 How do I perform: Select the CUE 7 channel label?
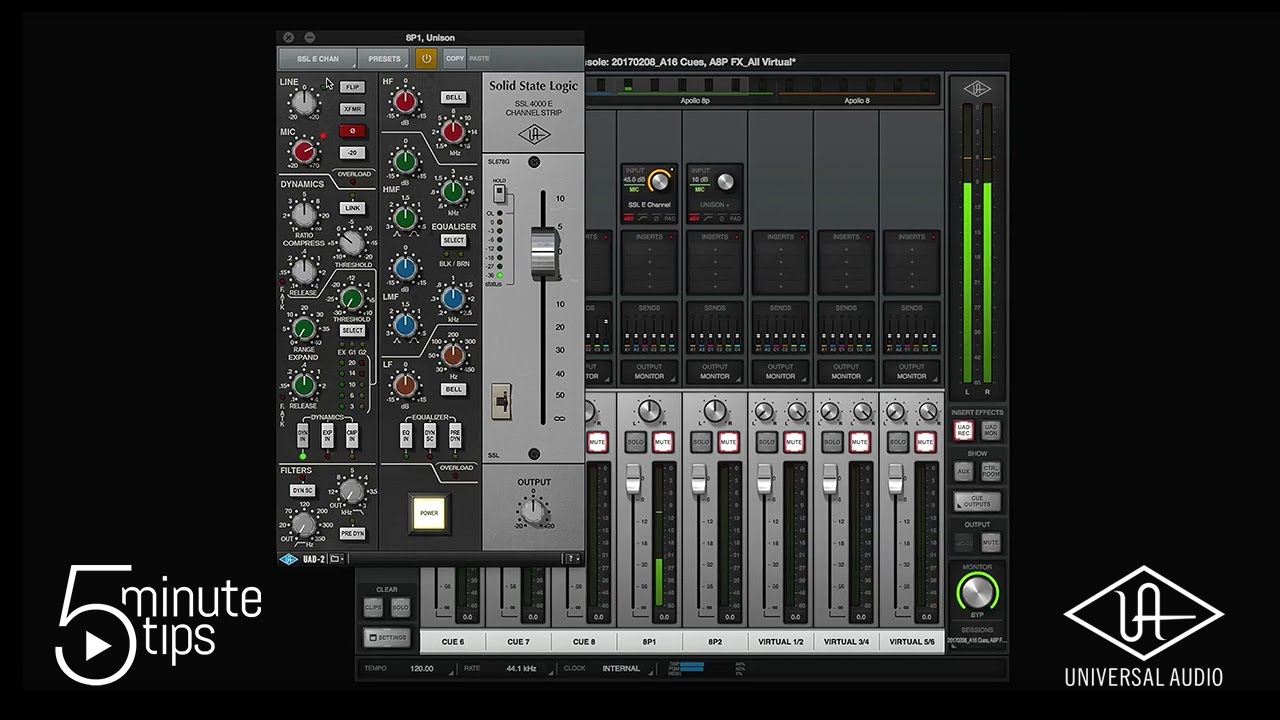point(518,641)
